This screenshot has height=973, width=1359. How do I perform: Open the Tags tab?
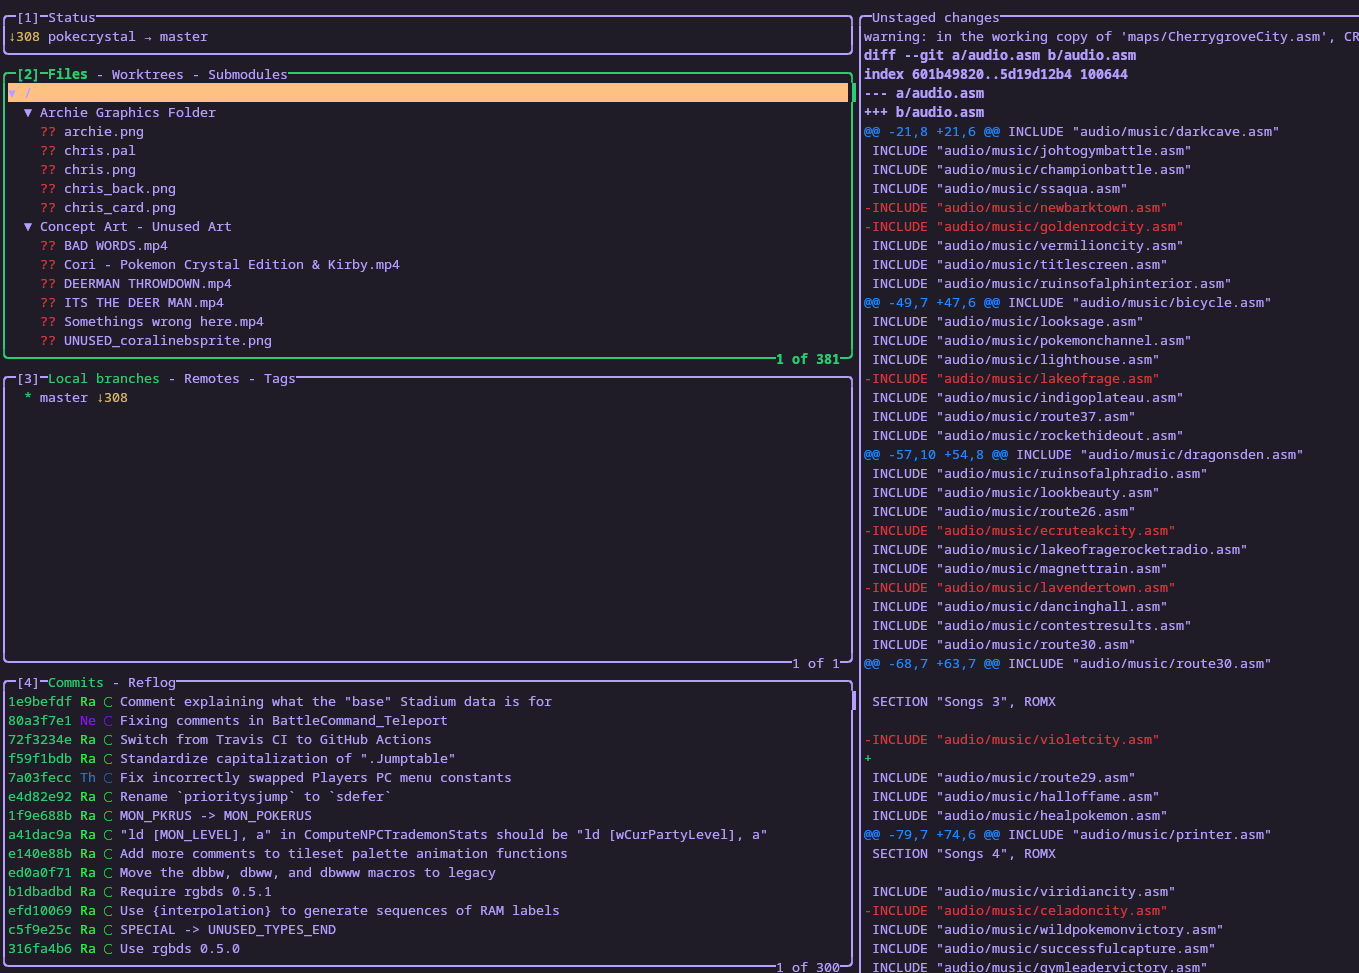tap(280, 379)
